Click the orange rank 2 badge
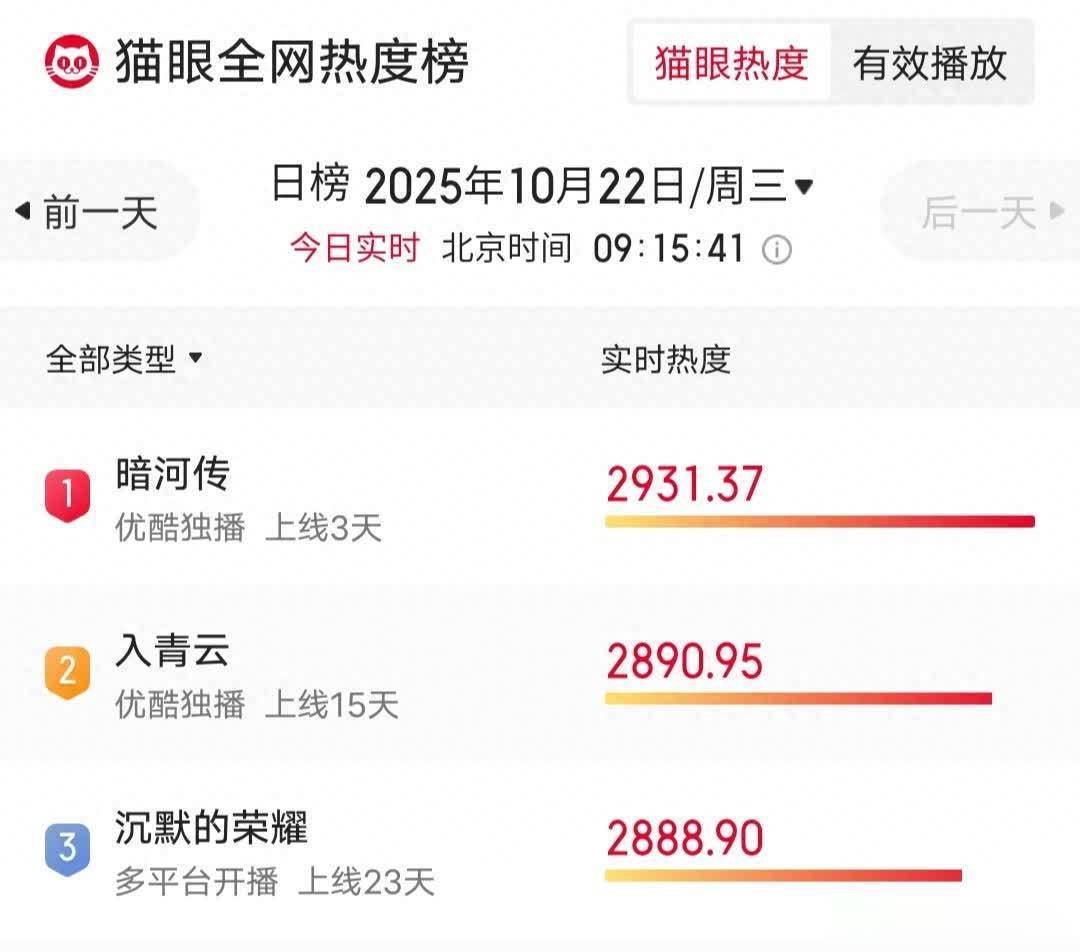The image size is (1080, 952). 67,672
